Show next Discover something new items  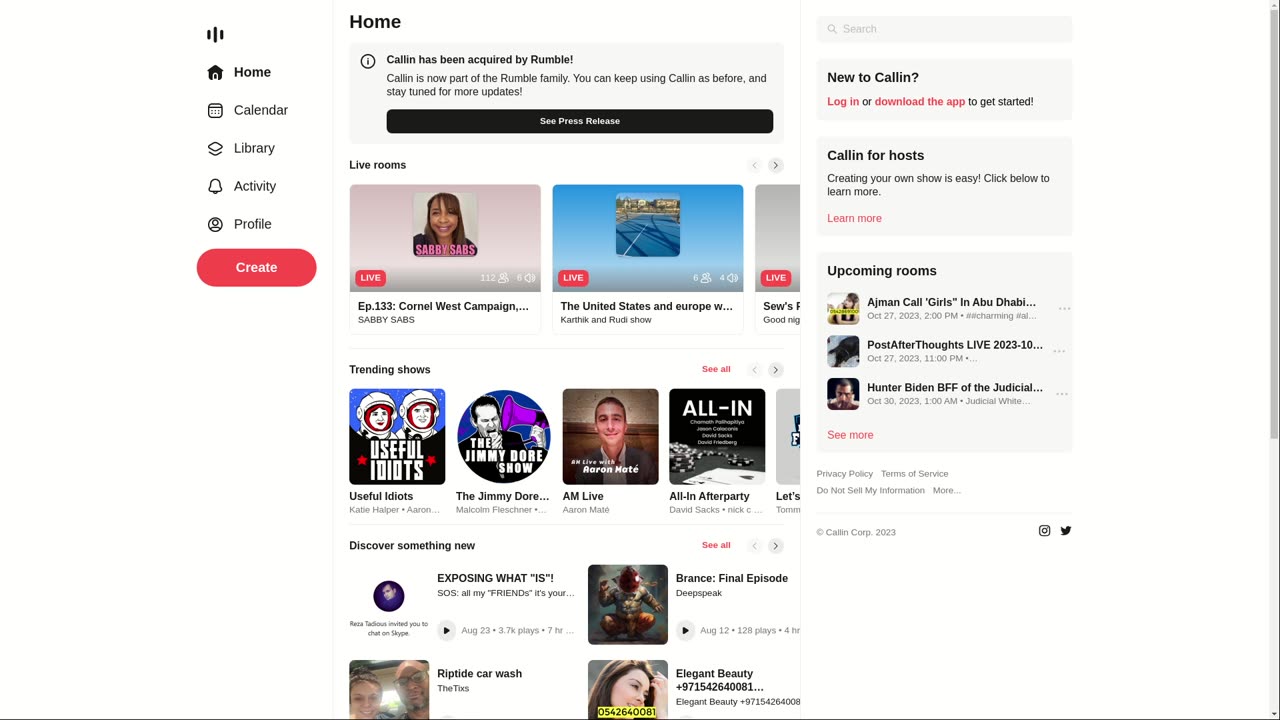[x=775, y=546]
